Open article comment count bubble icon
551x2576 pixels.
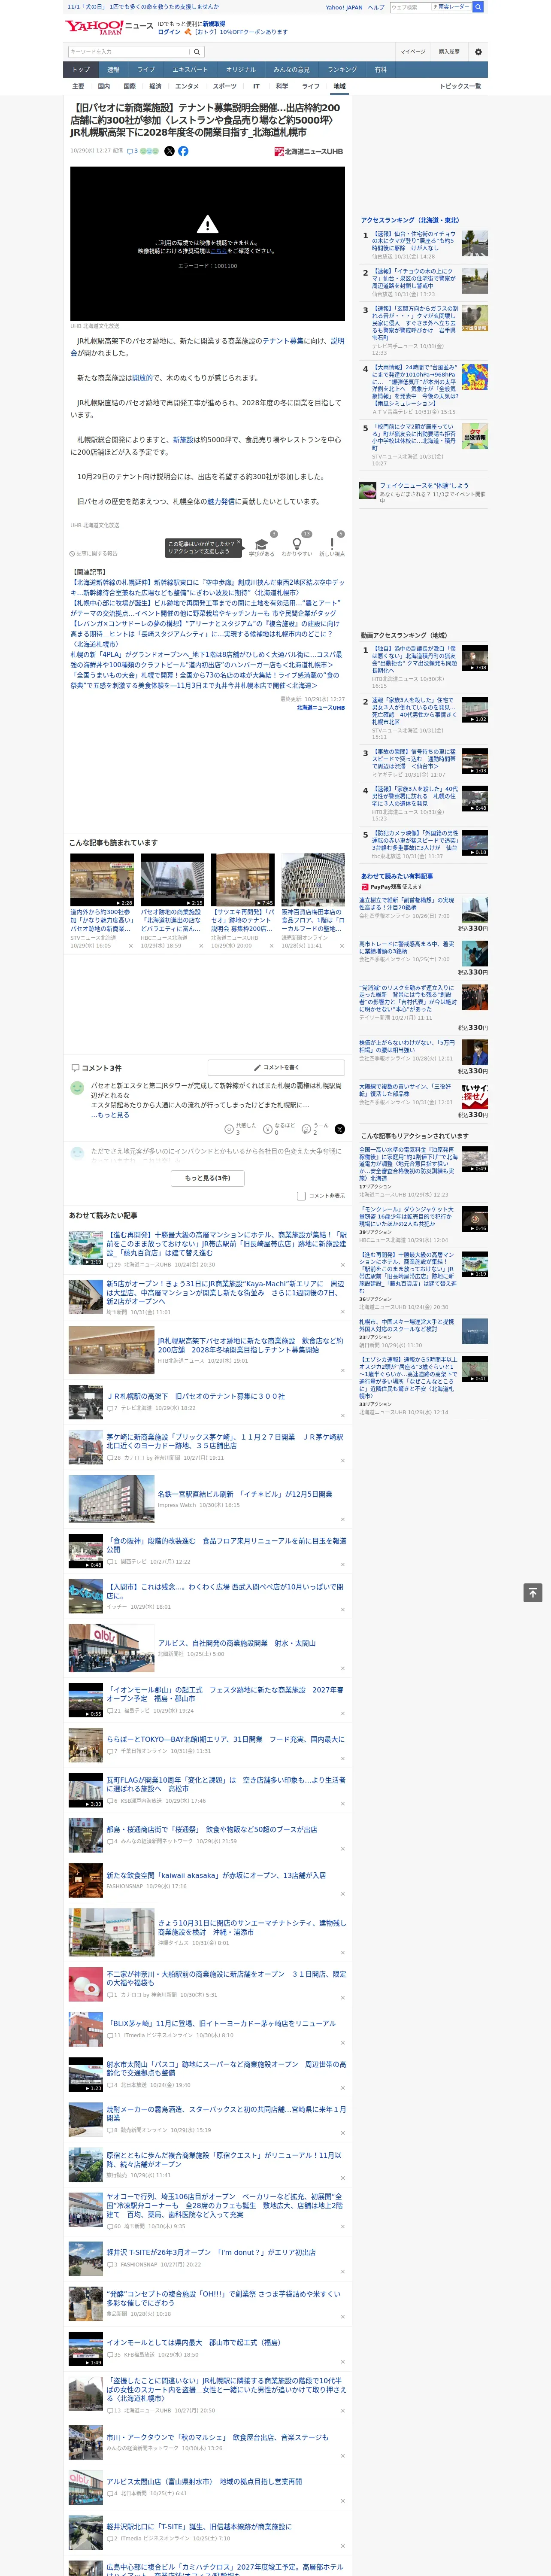pos(129,151)
